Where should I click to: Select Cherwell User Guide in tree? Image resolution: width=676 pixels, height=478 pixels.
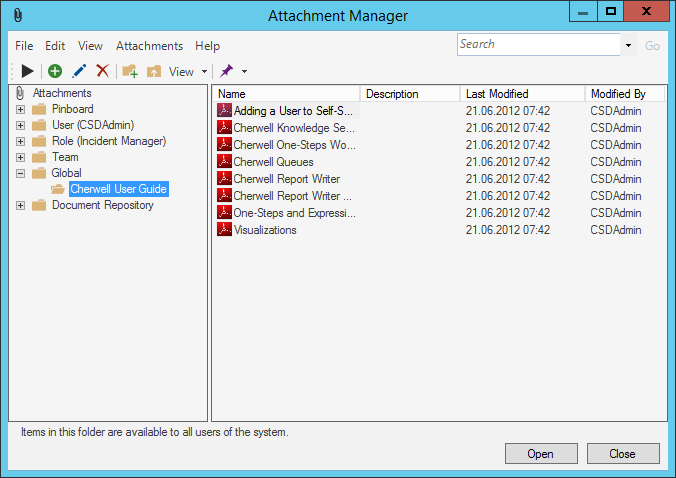click(119, 189)
